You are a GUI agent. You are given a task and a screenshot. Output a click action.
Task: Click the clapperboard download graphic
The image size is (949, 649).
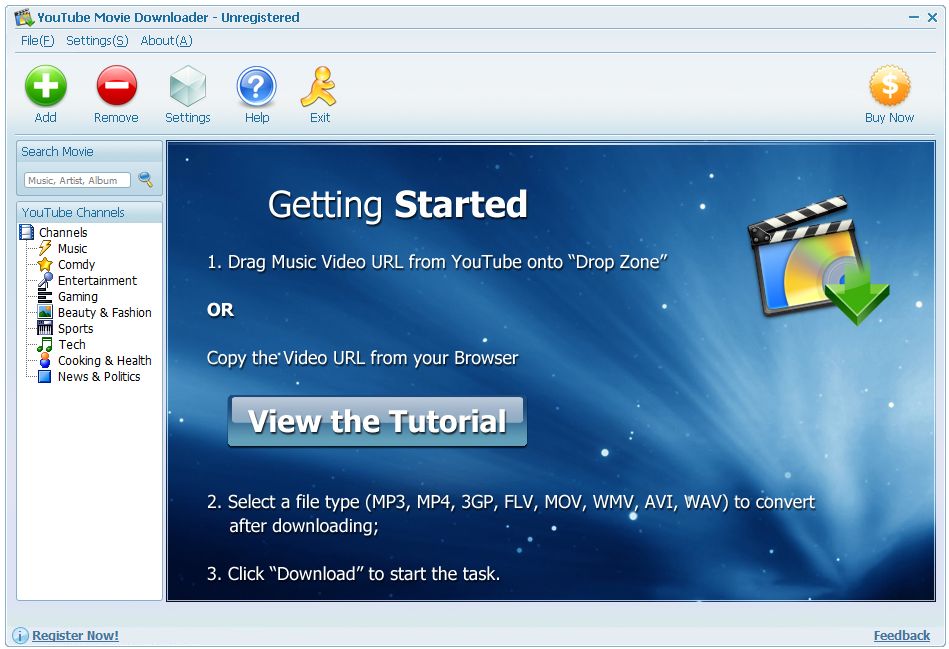819,259
